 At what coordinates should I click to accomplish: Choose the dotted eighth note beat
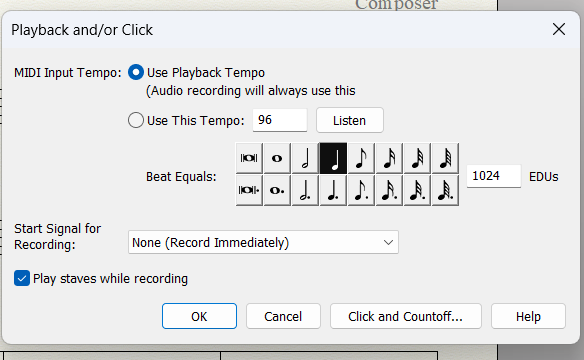(x=361, y=190)
